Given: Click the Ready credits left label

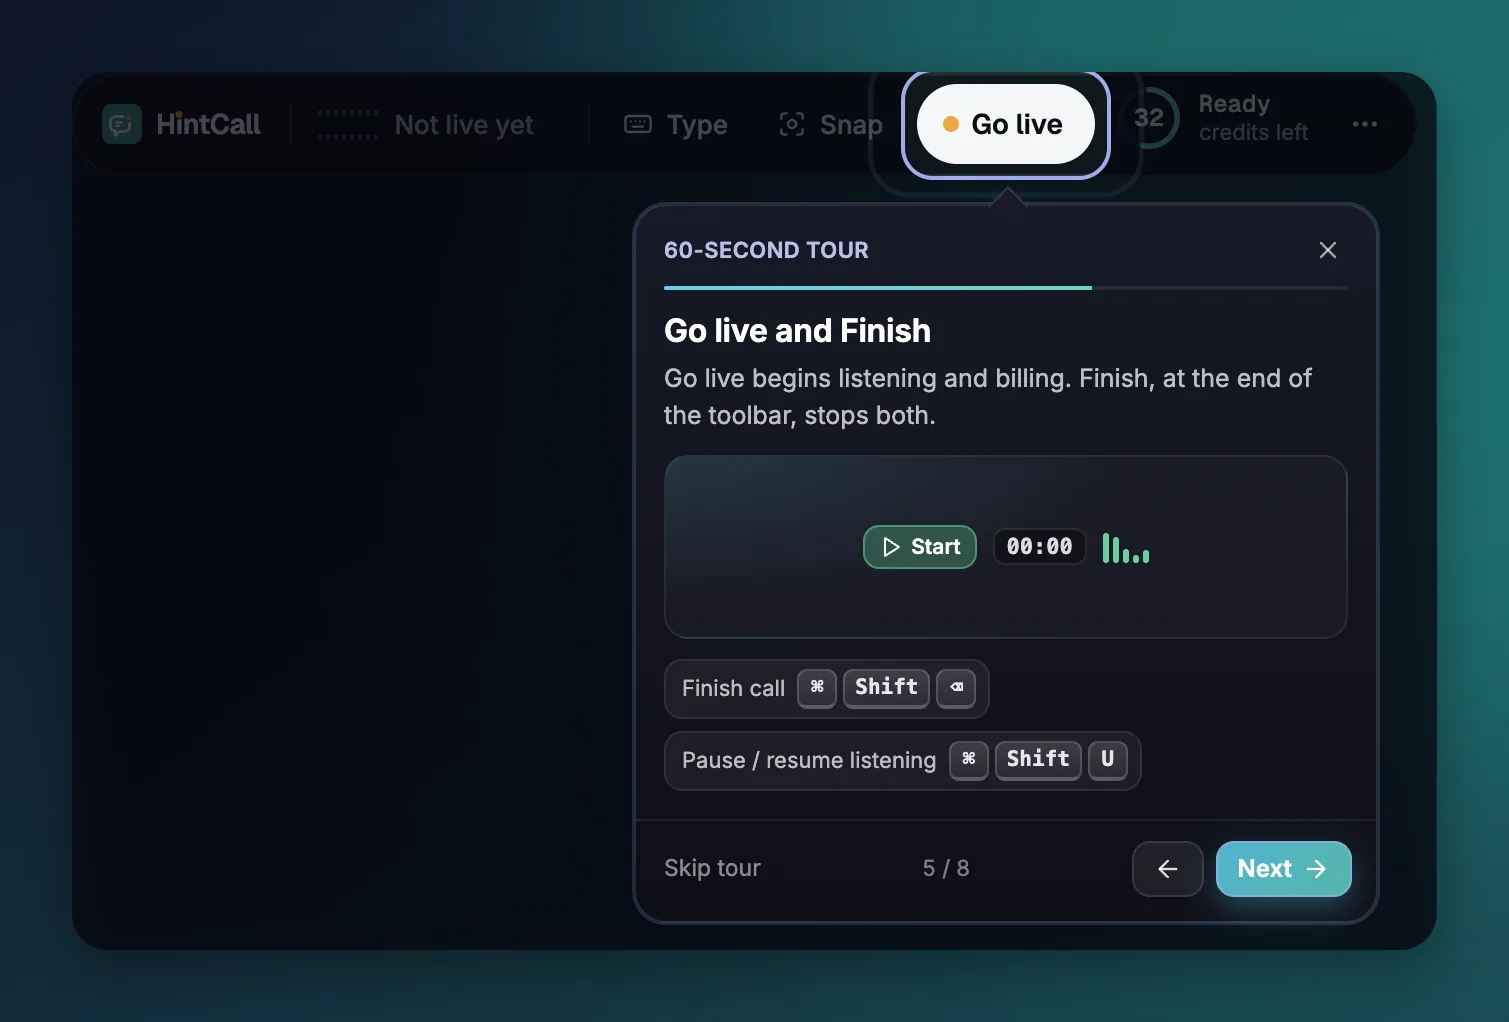Looking at the screenshot, I should click(x=1254, y=118).
